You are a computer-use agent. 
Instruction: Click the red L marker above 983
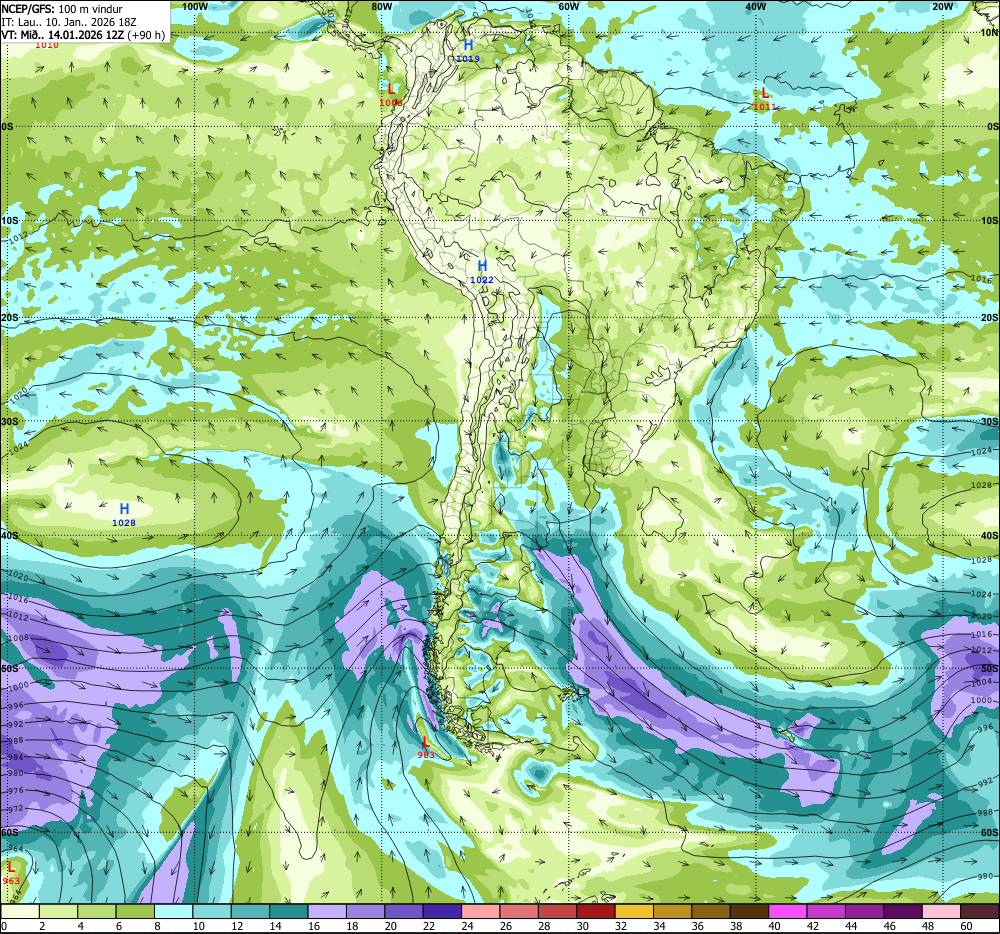tap(425, 741)
